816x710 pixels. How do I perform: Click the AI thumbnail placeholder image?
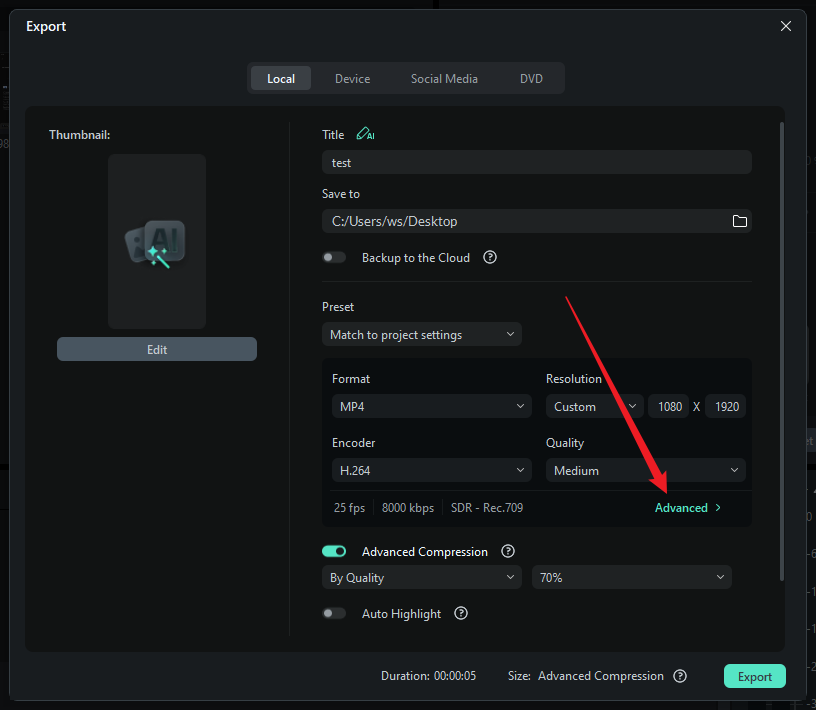pyautogui.click(x=157, y=241)
